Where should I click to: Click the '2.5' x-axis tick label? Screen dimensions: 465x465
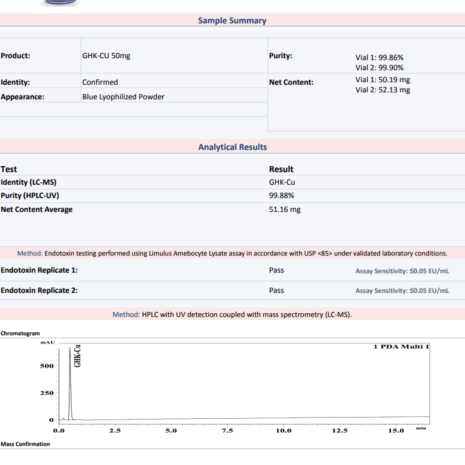[115, 431]
